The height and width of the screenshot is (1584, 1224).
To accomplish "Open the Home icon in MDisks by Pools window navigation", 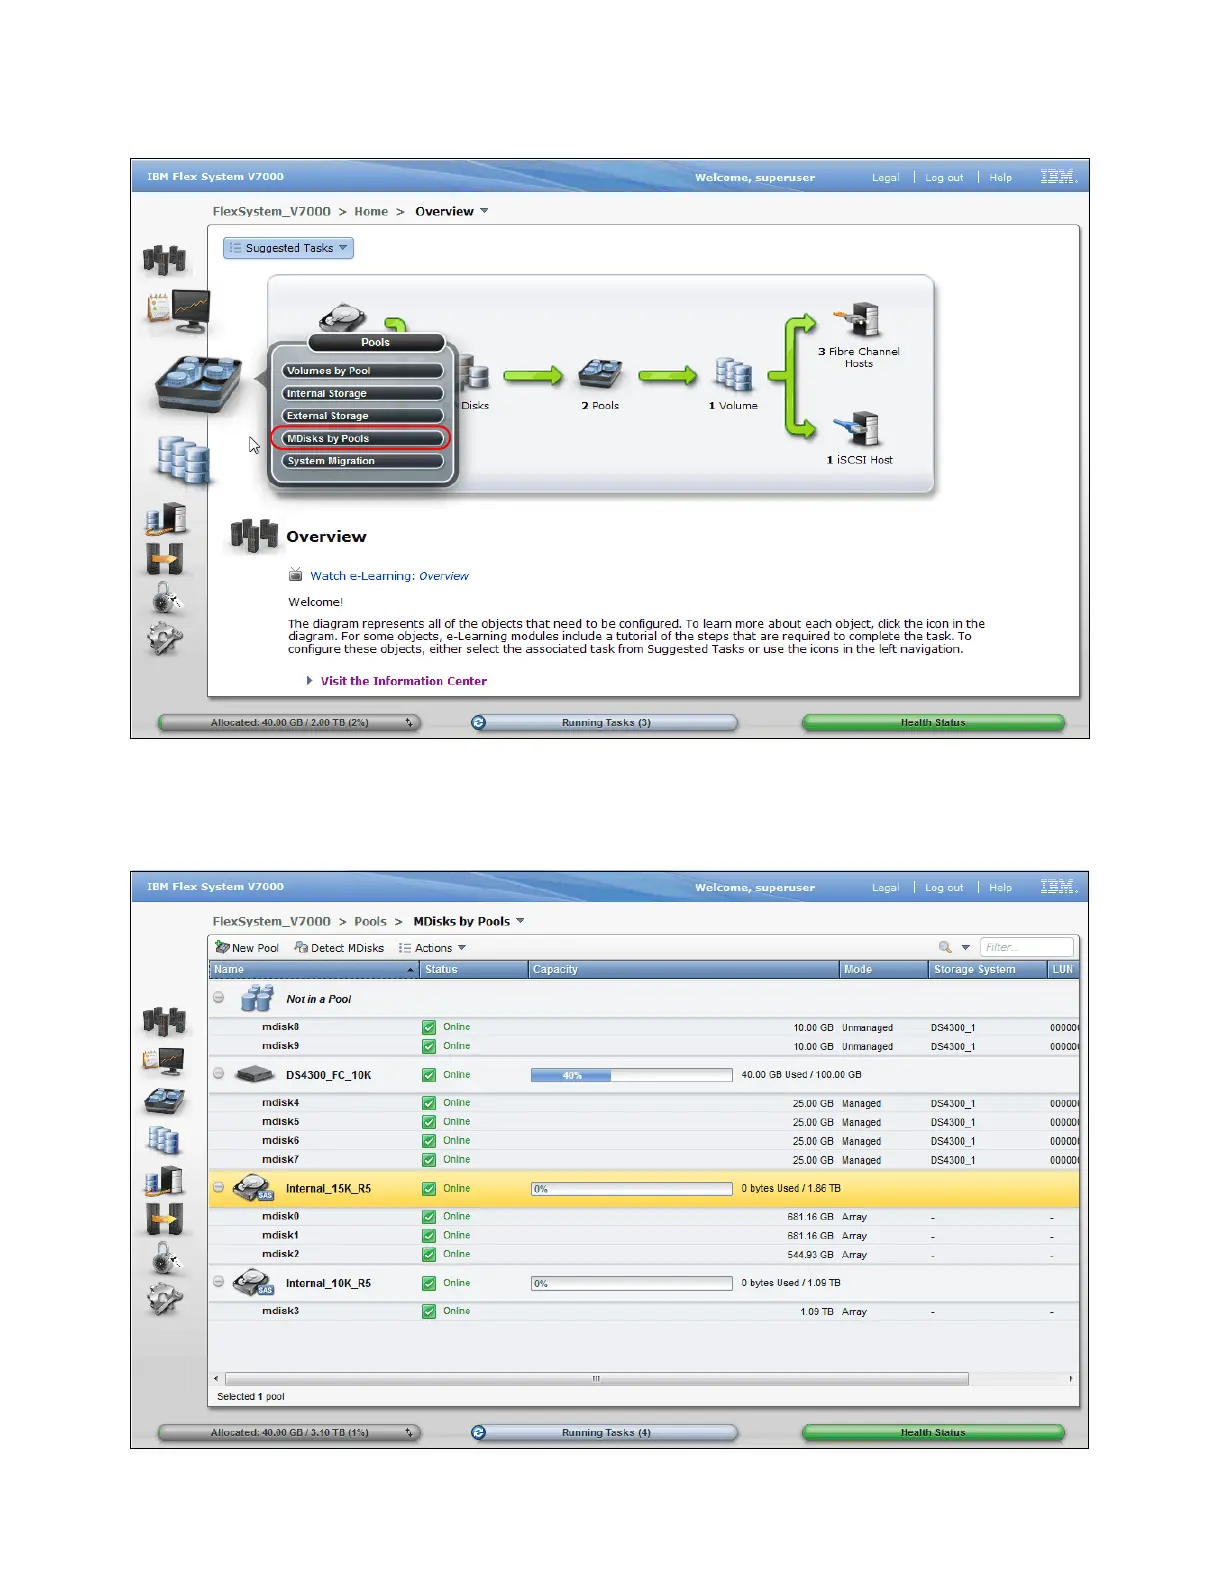I will [164, 1020].
